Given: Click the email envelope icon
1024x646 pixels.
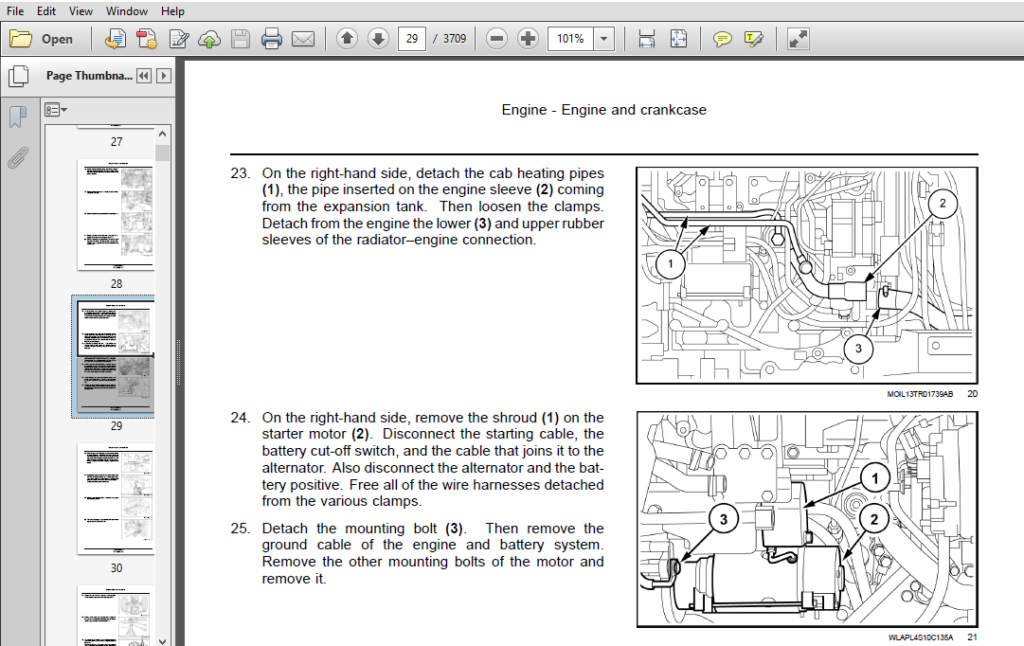Looking at the screenshot, I should (x=303, y=39).
